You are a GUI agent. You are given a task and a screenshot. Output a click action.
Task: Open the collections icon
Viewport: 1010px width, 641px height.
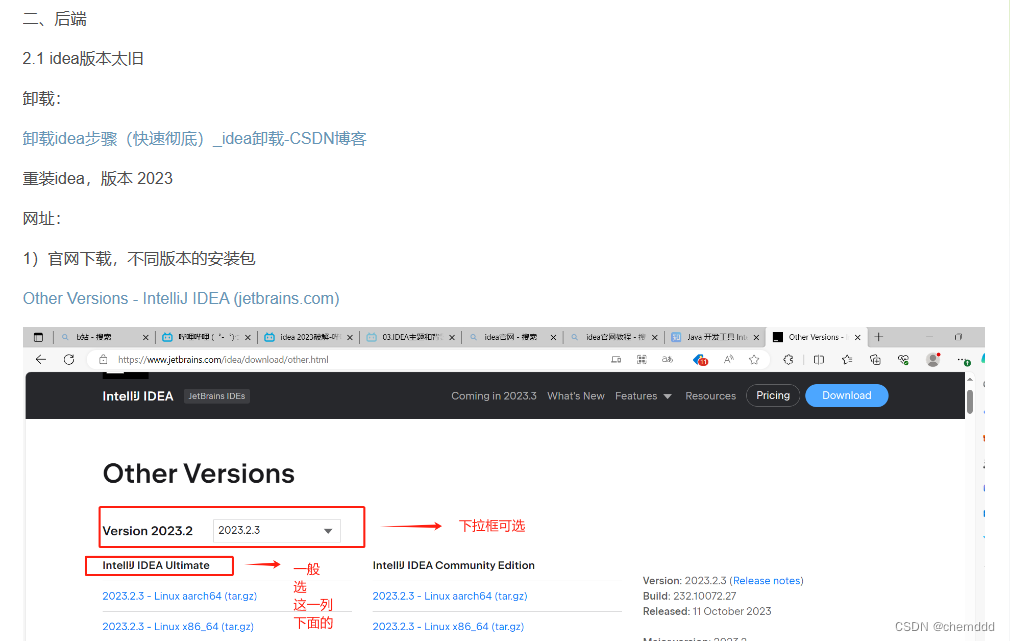pos(875,359)
